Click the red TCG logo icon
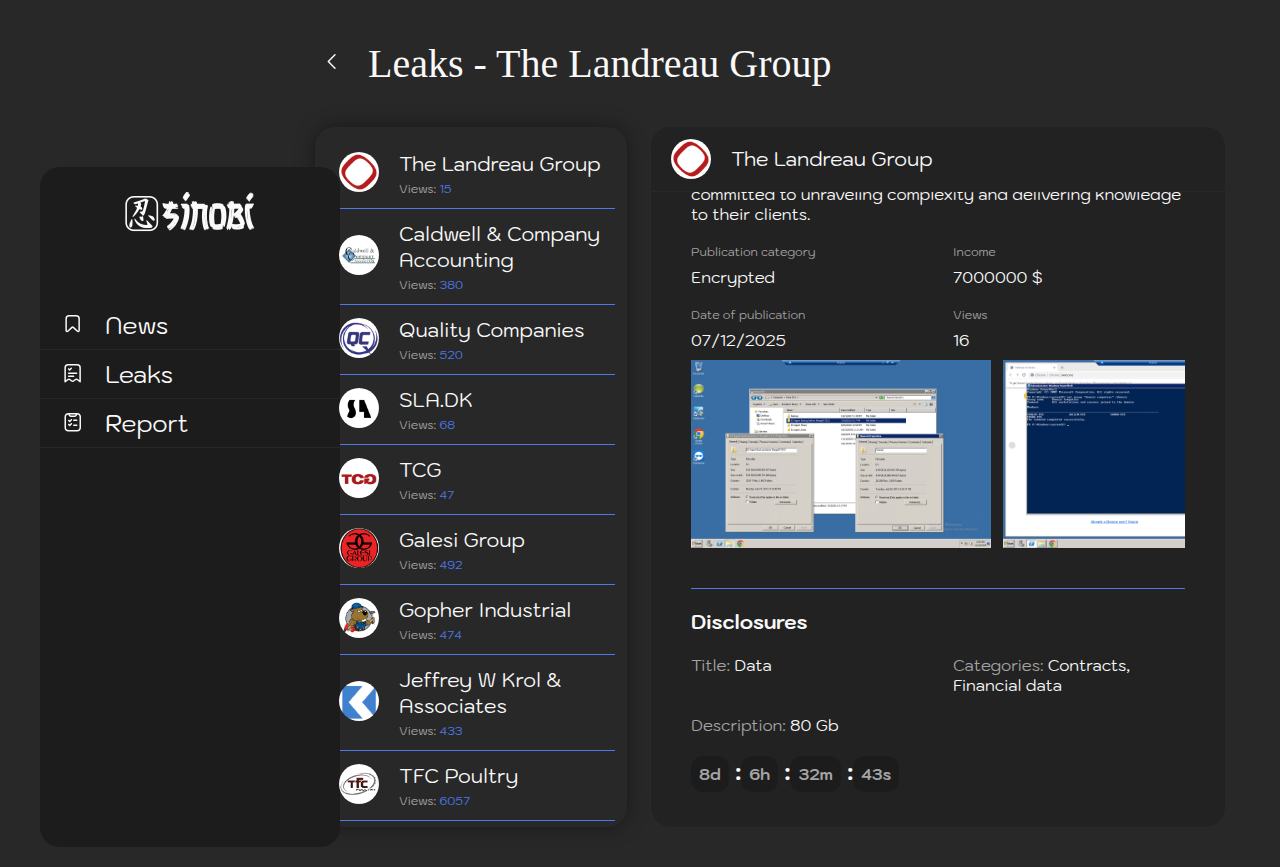 point(359,478)
